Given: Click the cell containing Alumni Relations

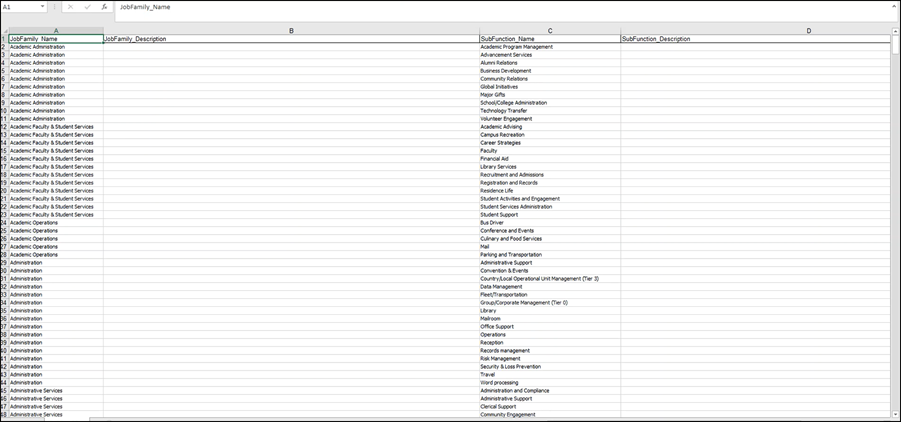Looking at the screenshot, I should 549,63.
